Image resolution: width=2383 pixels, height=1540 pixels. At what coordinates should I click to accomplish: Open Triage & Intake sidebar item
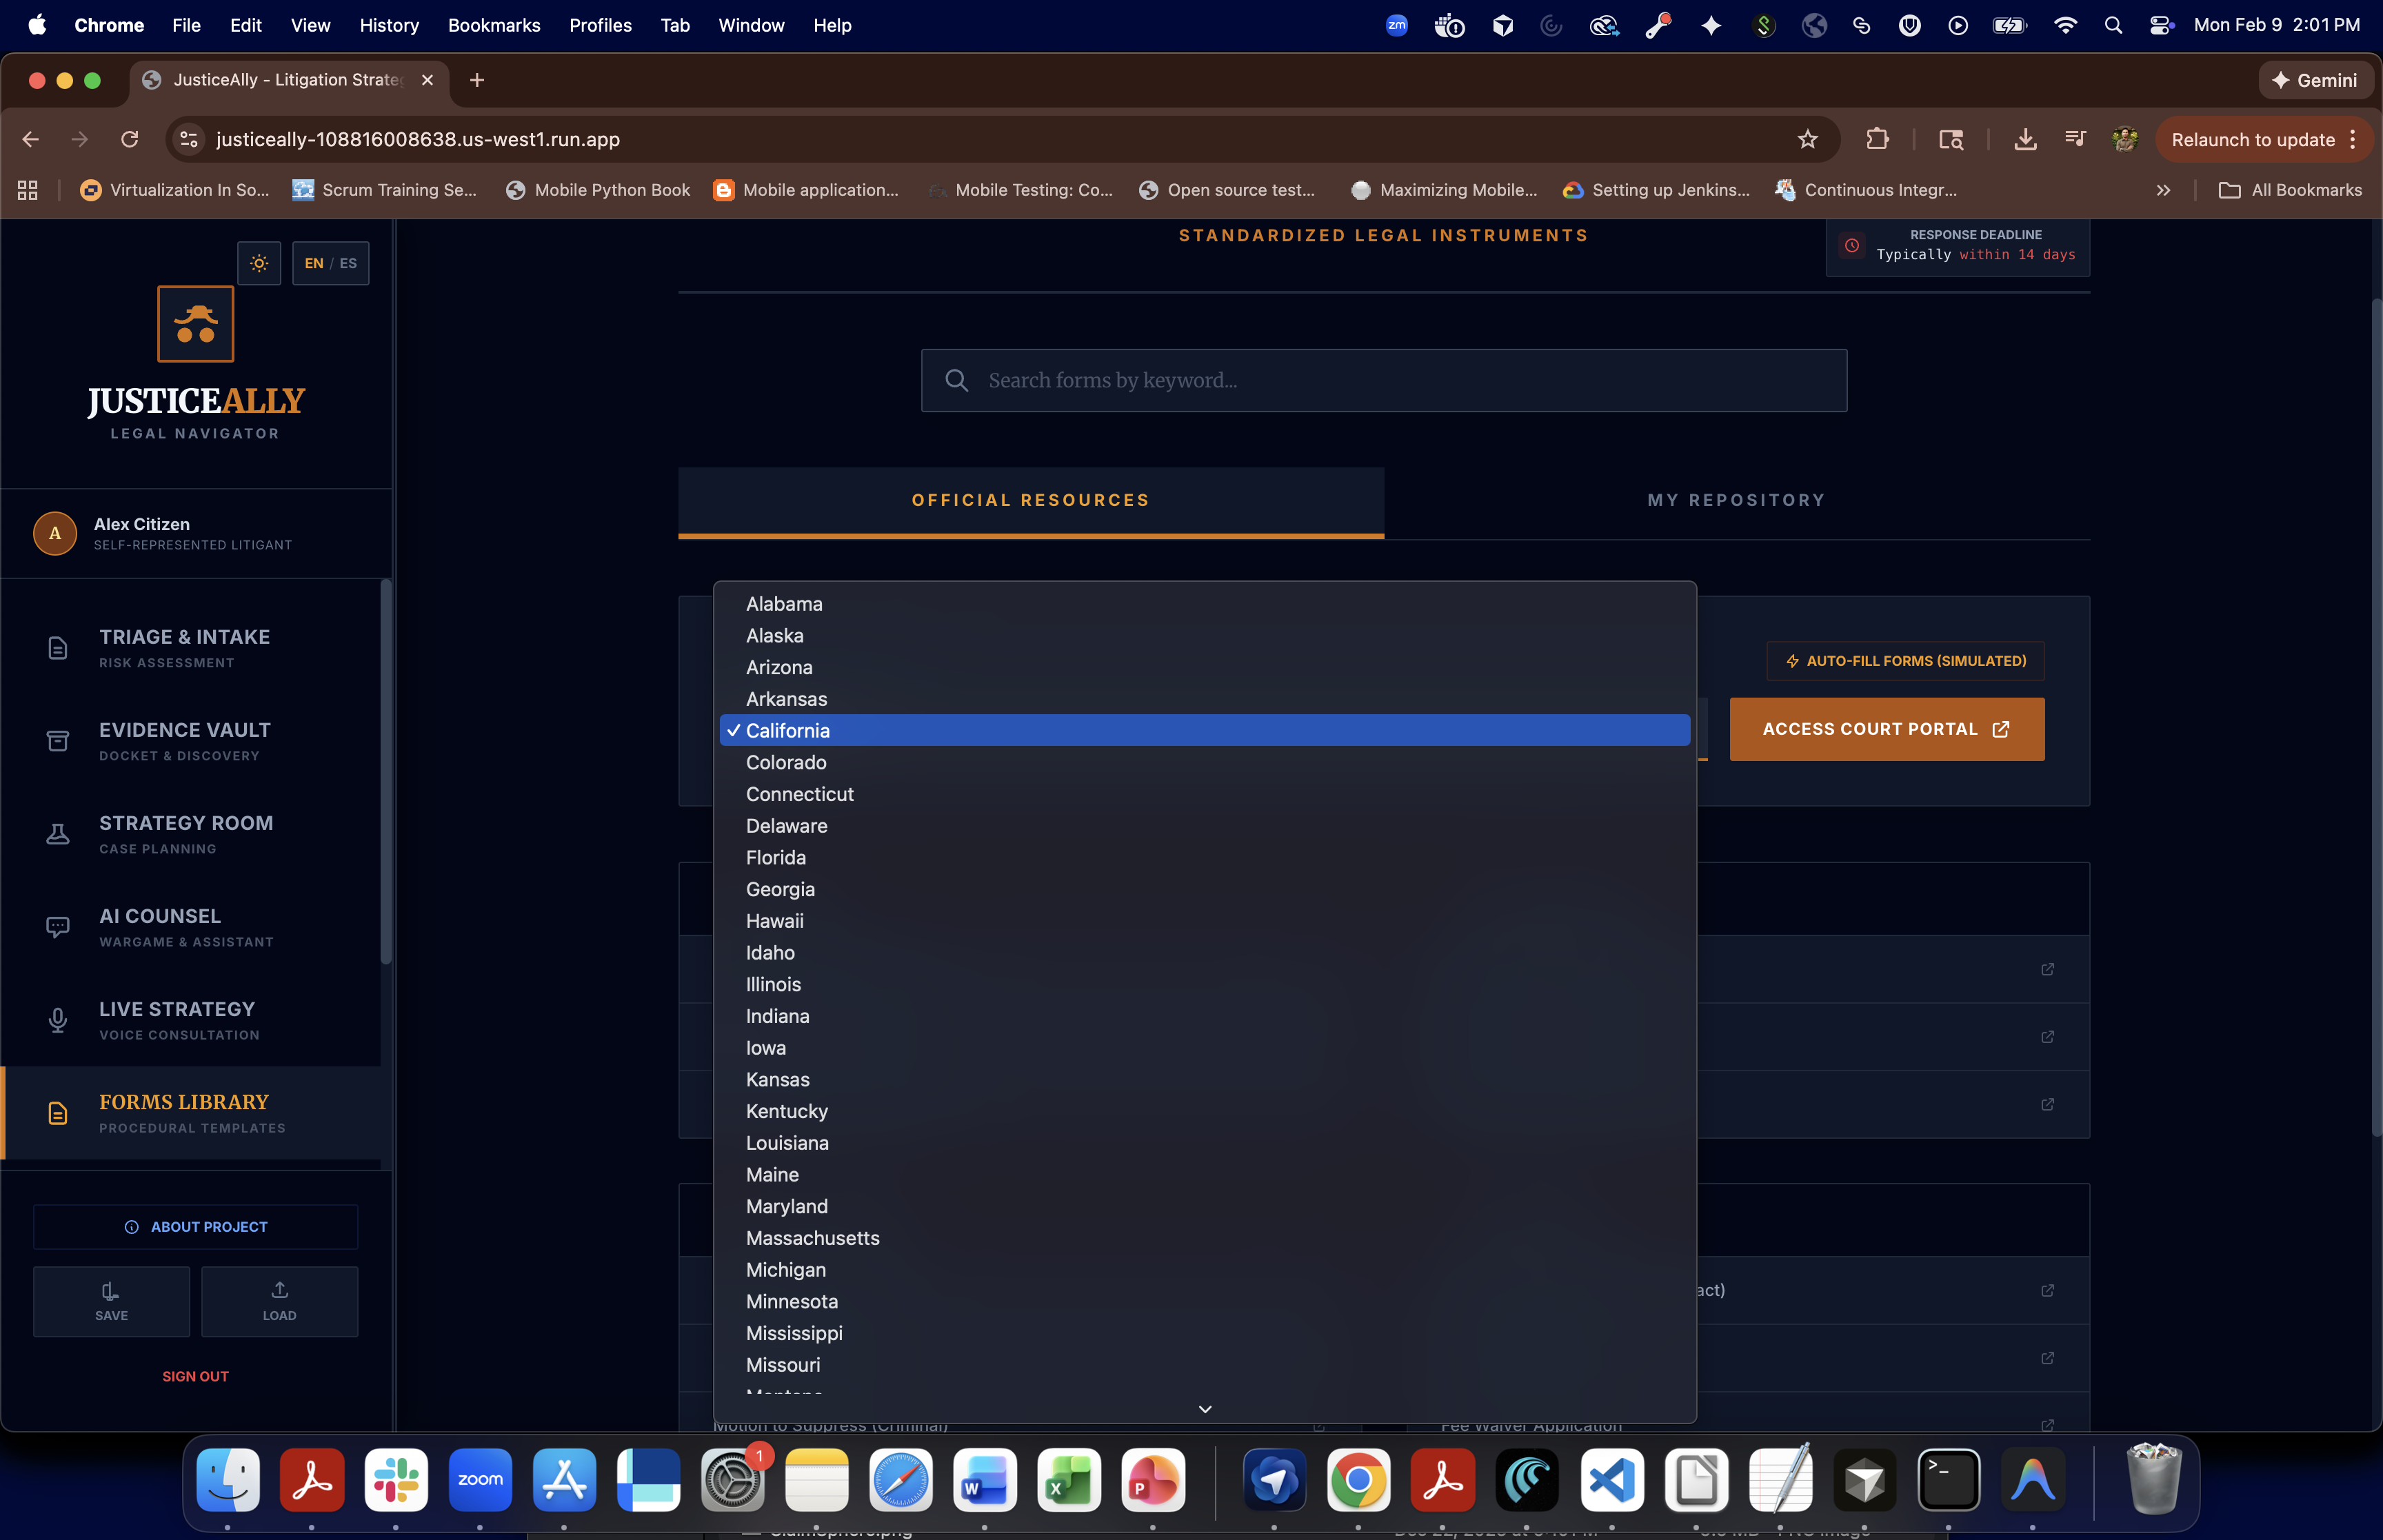[185, 647]
